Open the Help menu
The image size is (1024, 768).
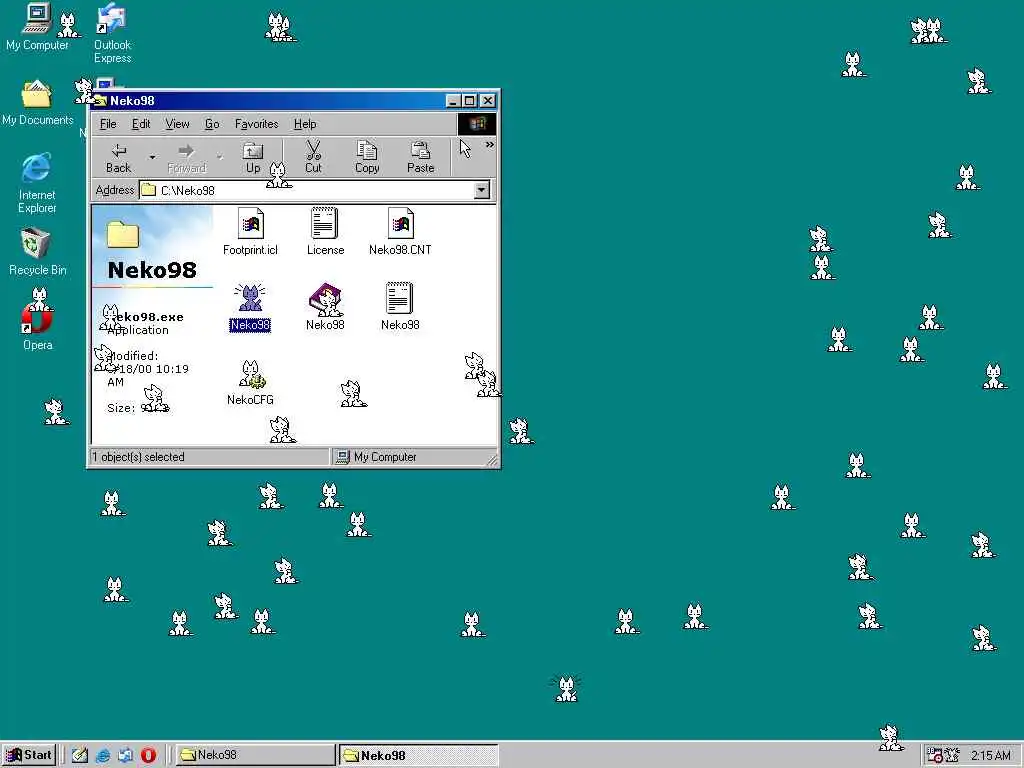point(305,124)
